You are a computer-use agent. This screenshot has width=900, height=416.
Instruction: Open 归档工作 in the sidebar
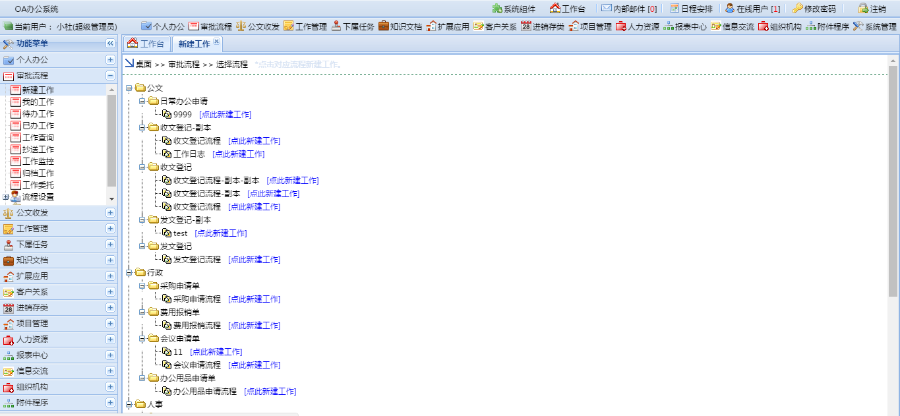[38, 173]
